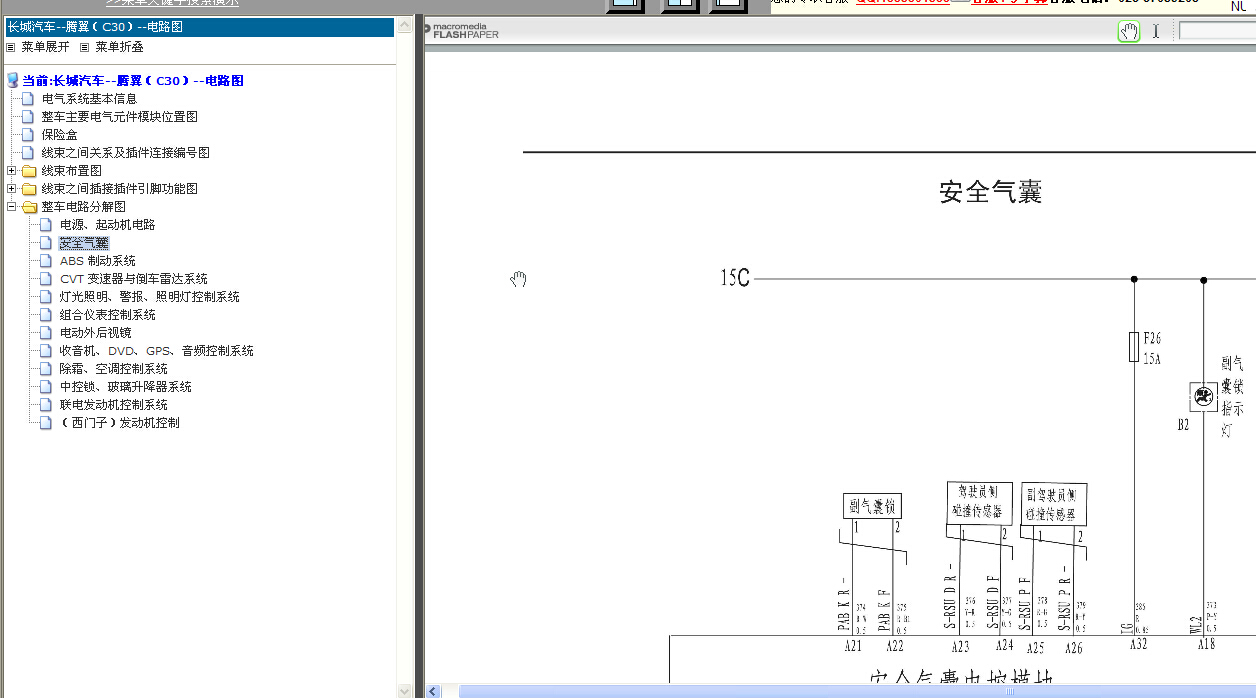The image size is (1256, 698).
Task: Select the 线束布置图 folder label
Action: click(71, 171)
